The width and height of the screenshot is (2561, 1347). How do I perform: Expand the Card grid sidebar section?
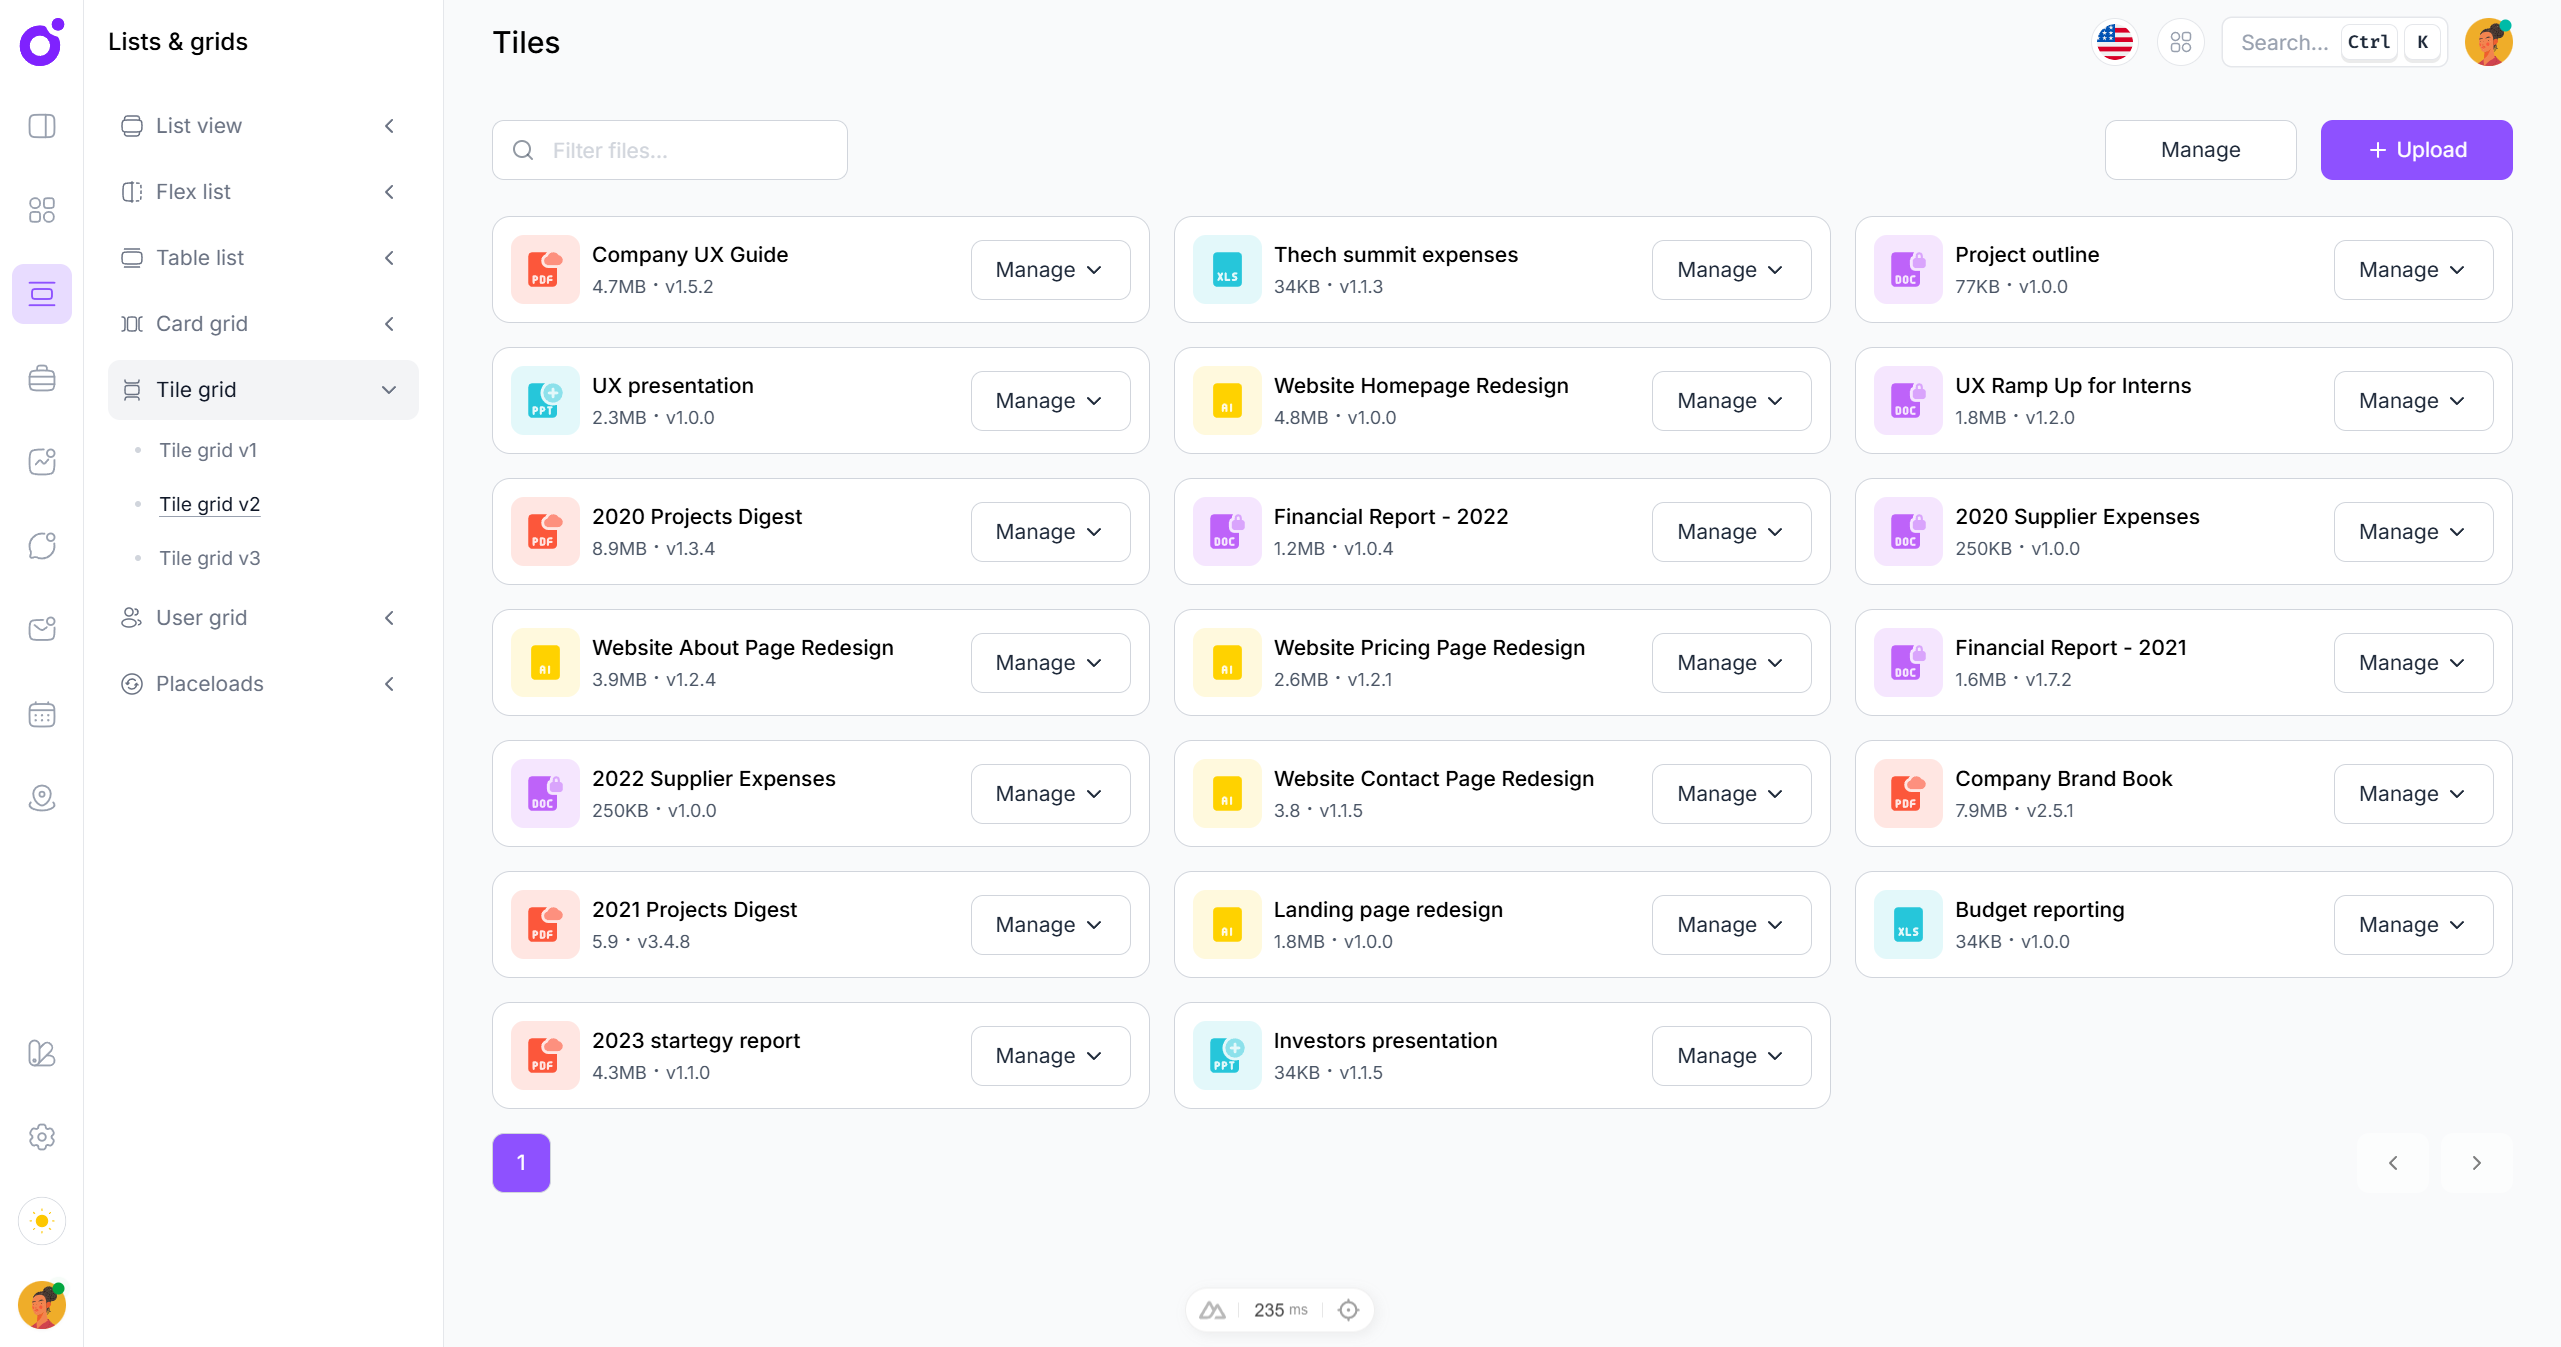389,324
